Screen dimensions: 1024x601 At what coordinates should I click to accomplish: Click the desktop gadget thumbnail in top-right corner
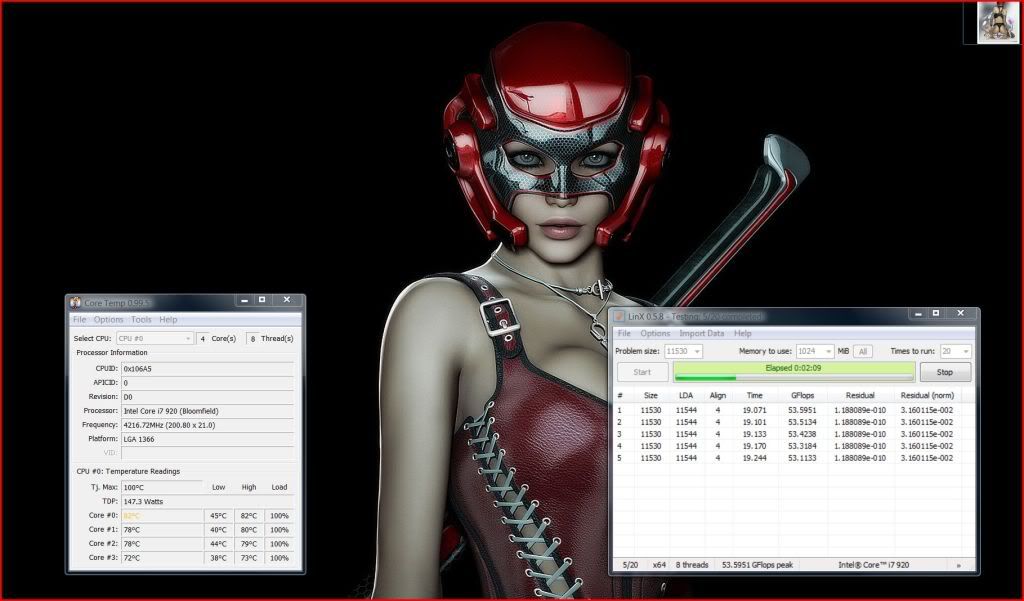point(997,22)
